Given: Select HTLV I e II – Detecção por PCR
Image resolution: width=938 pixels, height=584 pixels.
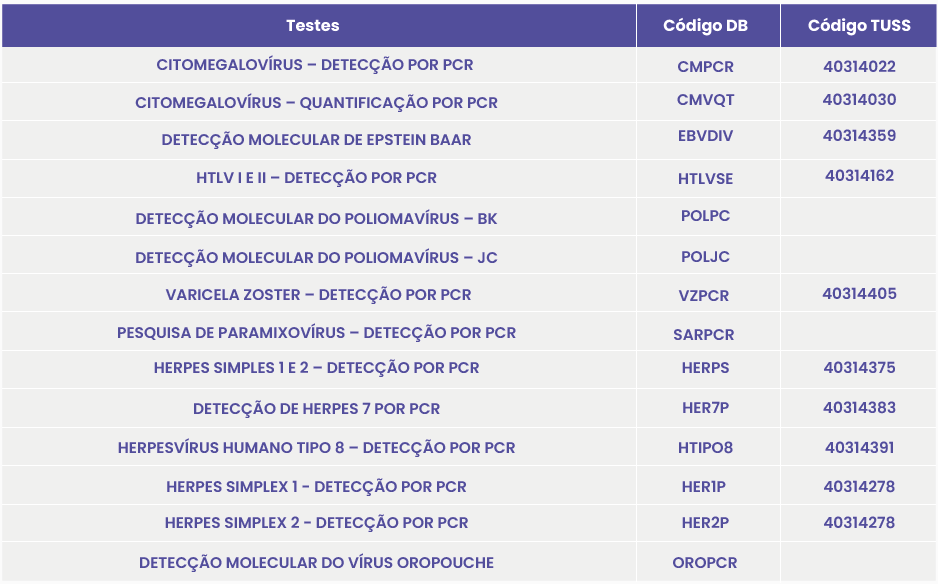Looking at the screenshot, I should click(316, 178).
